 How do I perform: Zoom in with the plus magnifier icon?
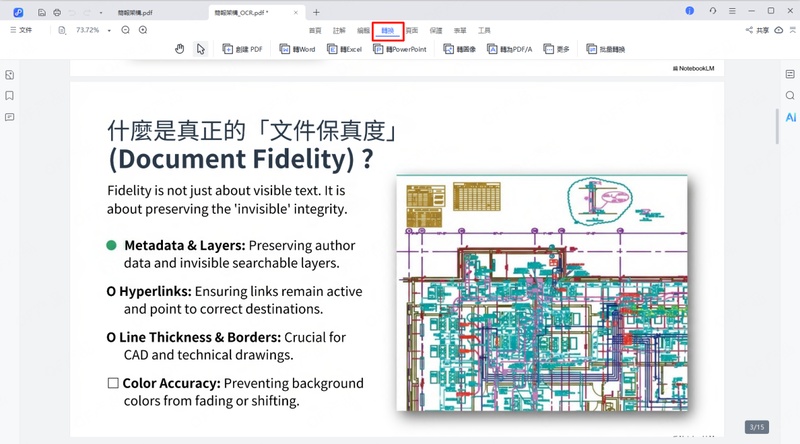(x=143, y=30)
